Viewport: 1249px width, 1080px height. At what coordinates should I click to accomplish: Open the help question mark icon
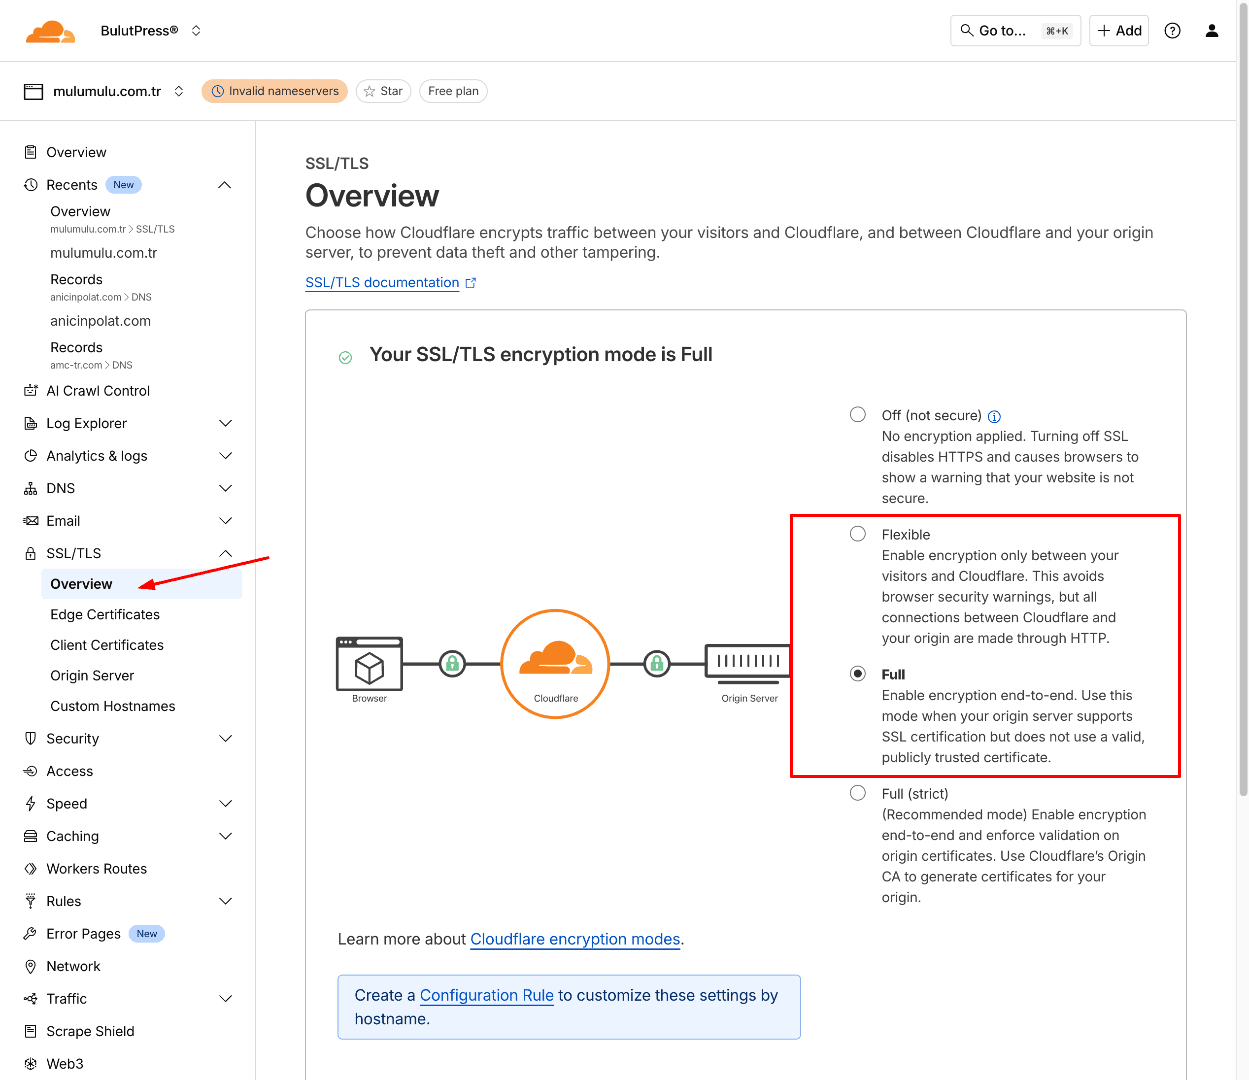click(x=1172, y=31)
